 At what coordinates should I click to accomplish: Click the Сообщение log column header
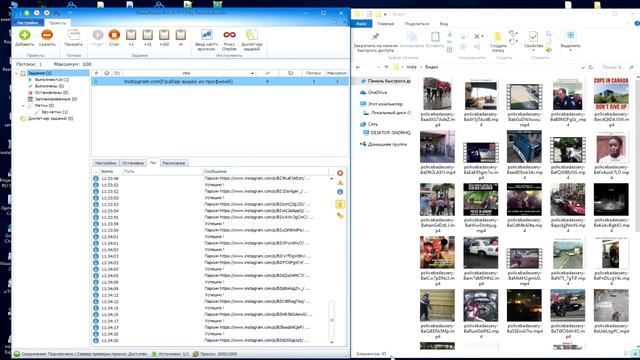click(265, 171)
